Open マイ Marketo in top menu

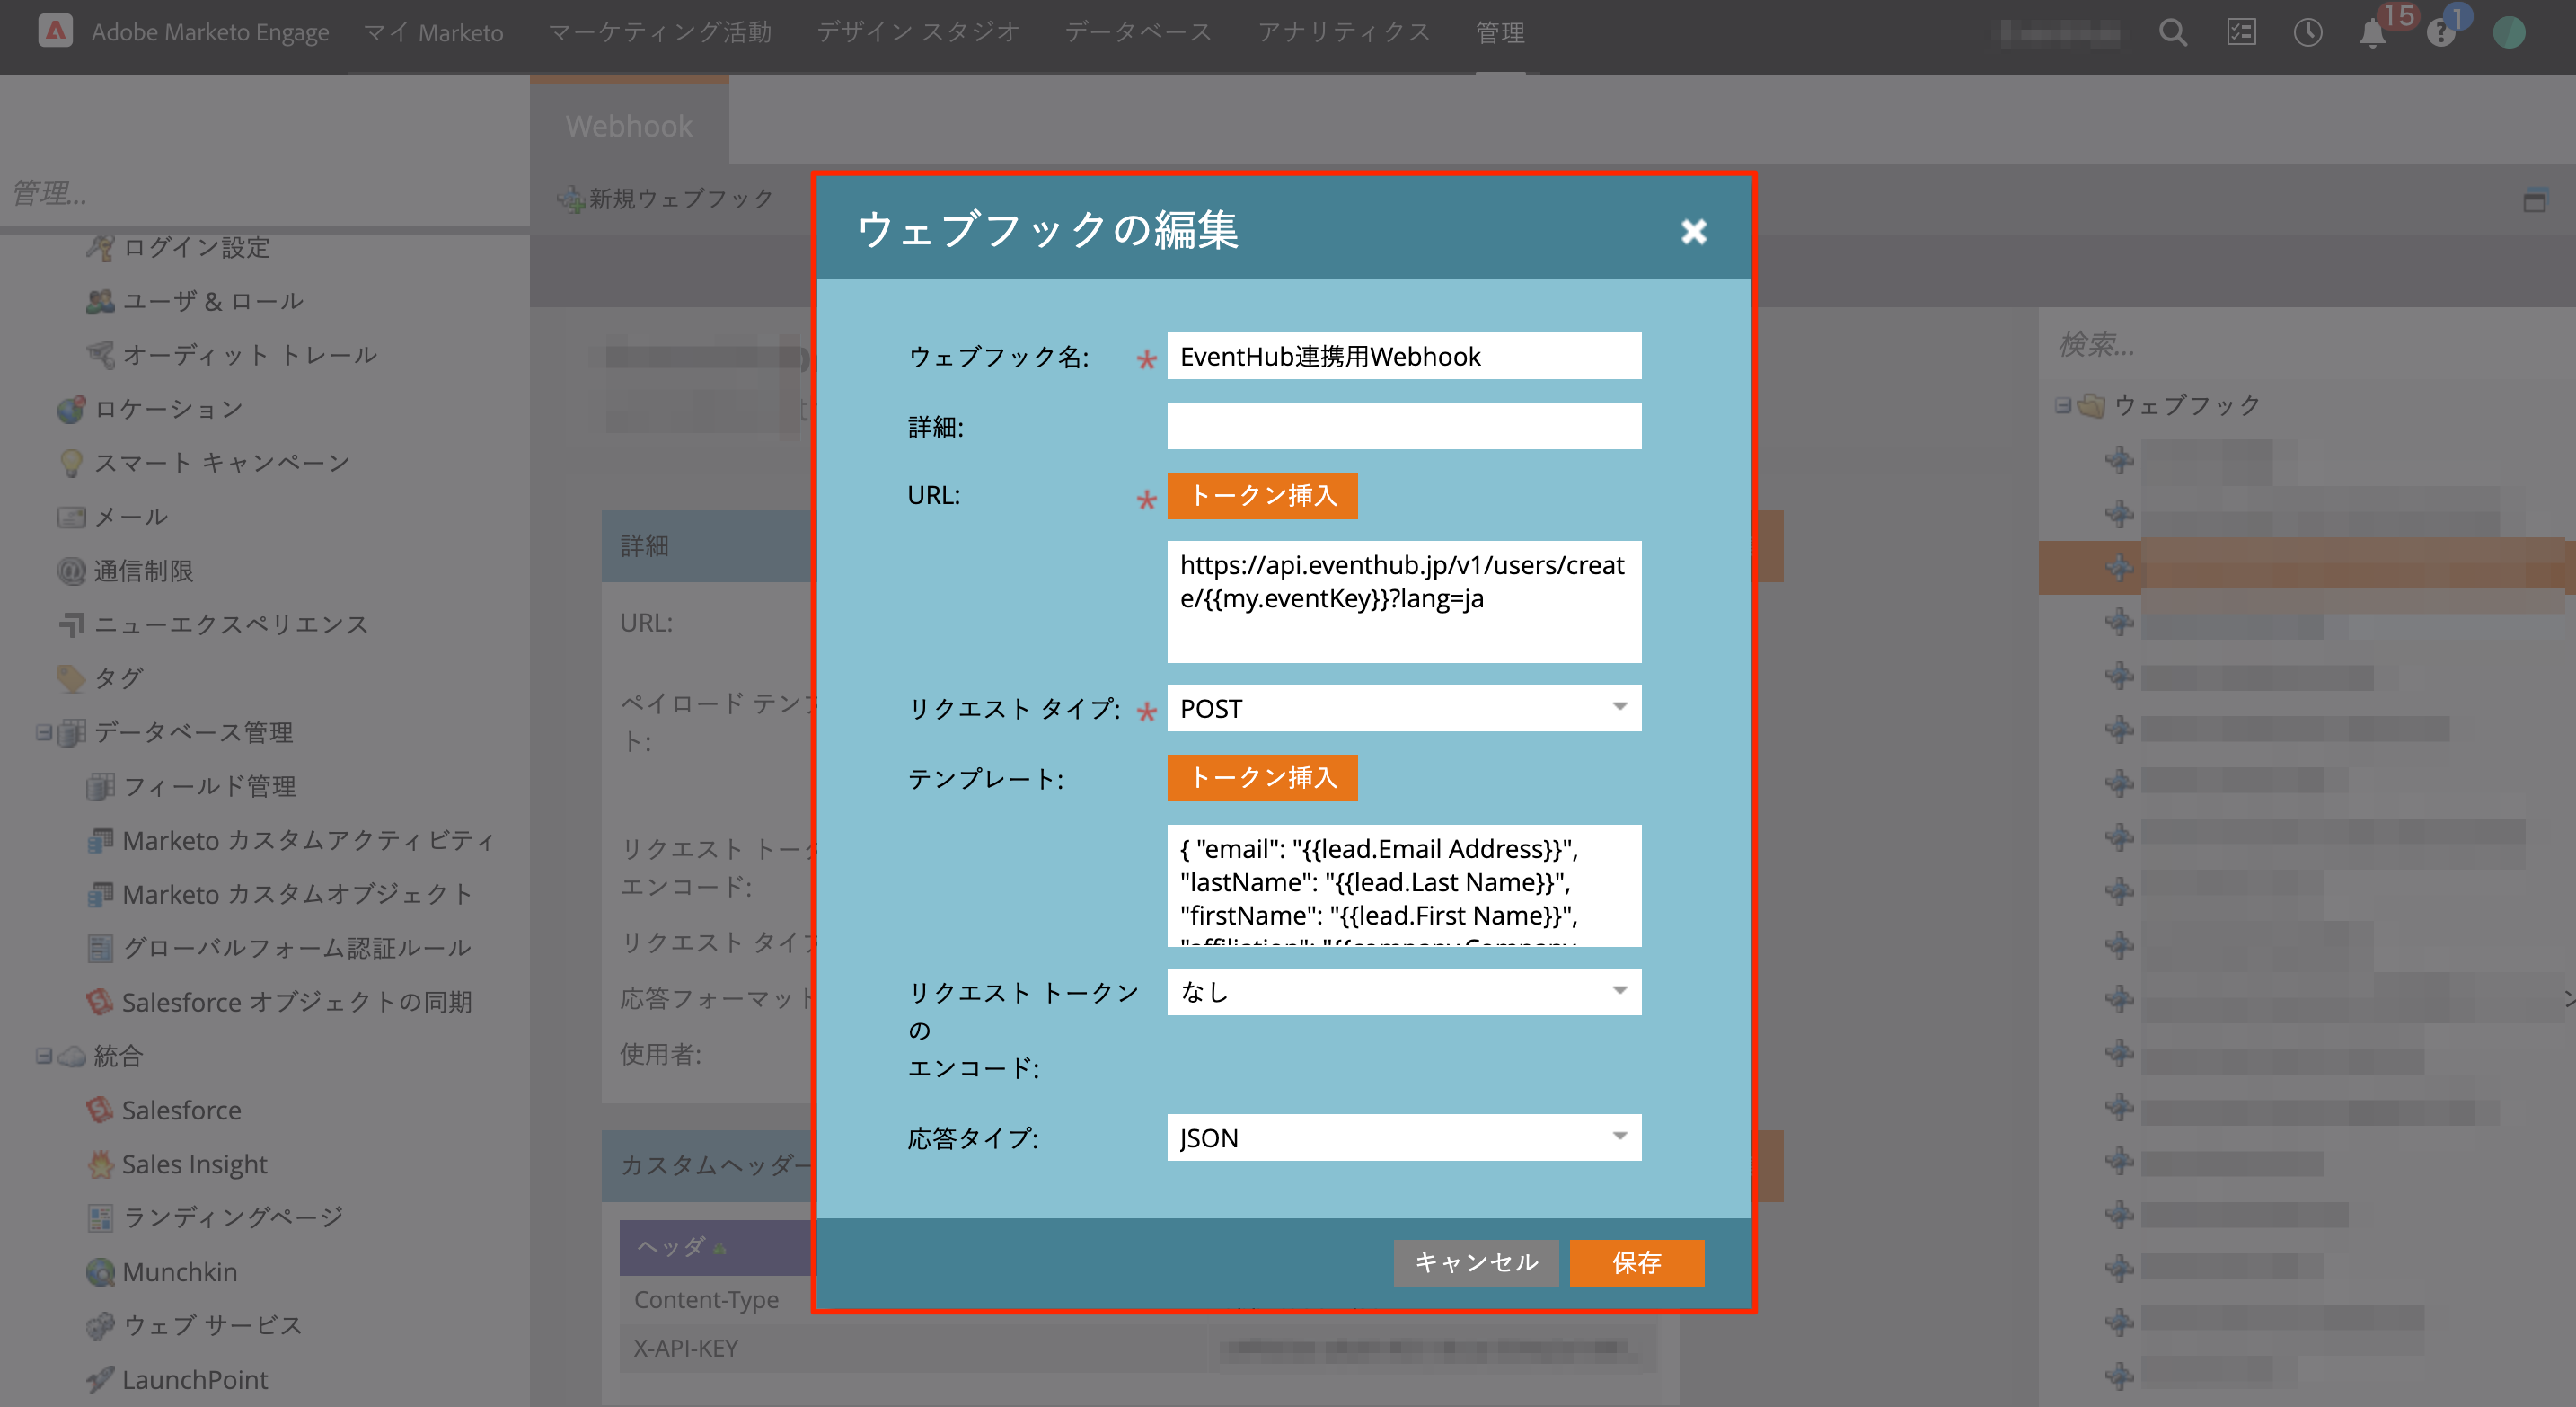(433, 33)
